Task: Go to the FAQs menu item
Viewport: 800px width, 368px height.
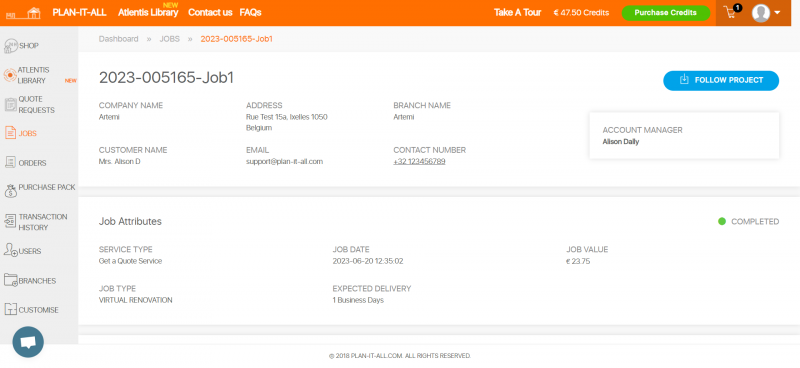Action: (x=251, y=12)
